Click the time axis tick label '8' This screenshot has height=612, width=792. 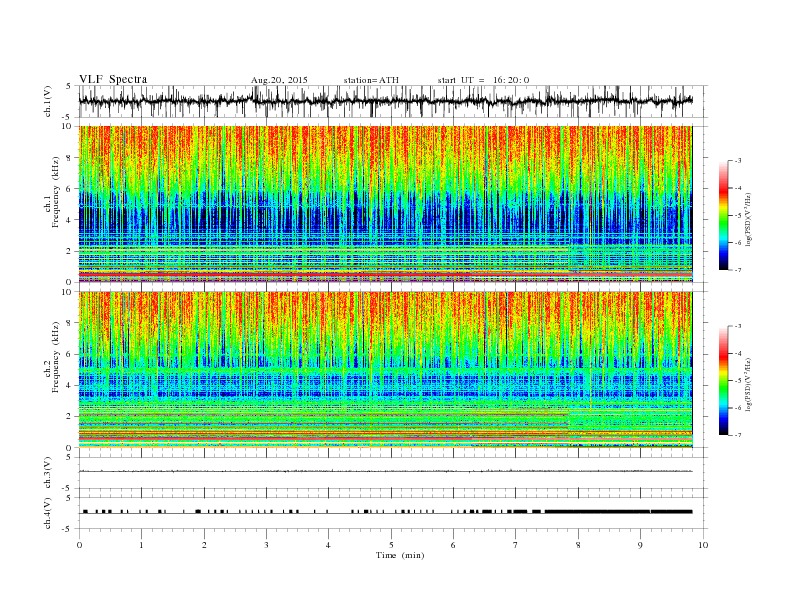(x=578, y=545)
